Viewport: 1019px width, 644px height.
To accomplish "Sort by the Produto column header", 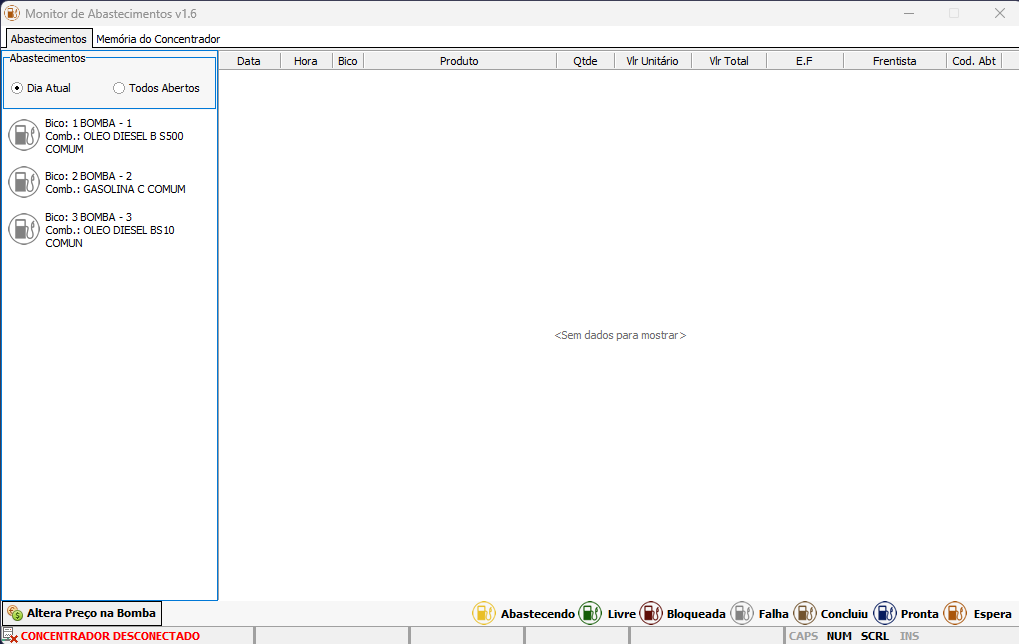I will [459, 61].
